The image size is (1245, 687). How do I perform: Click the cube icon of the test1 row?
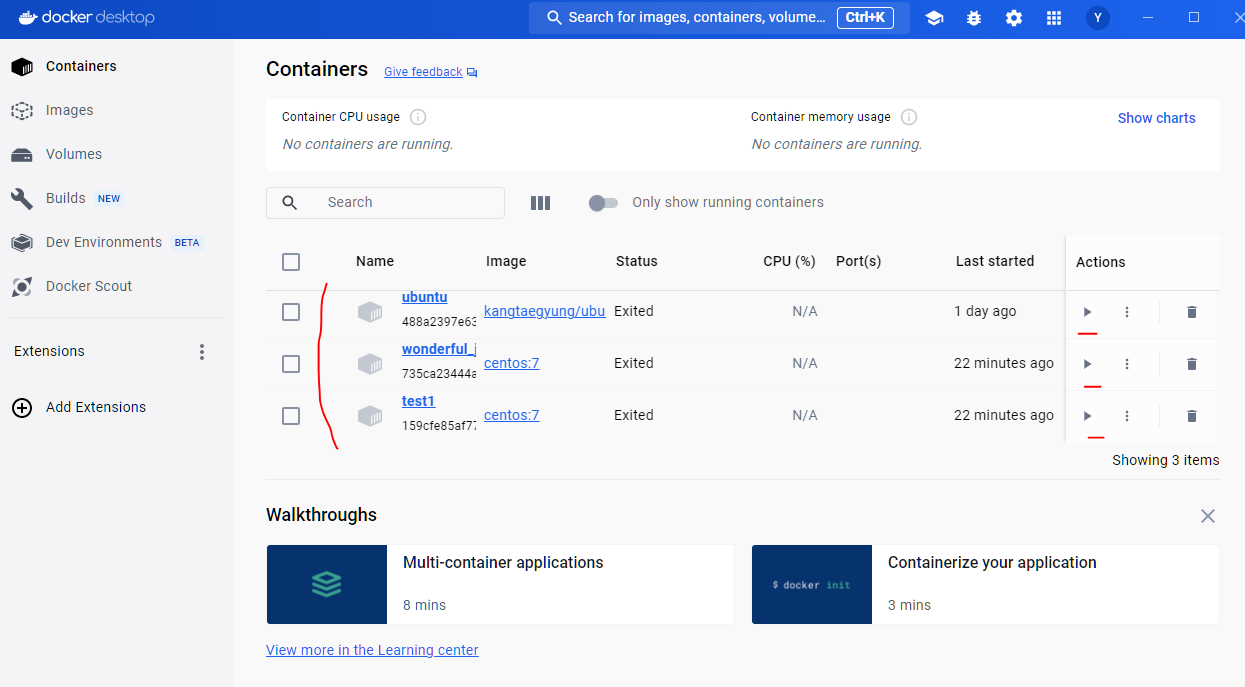[370, 416]
